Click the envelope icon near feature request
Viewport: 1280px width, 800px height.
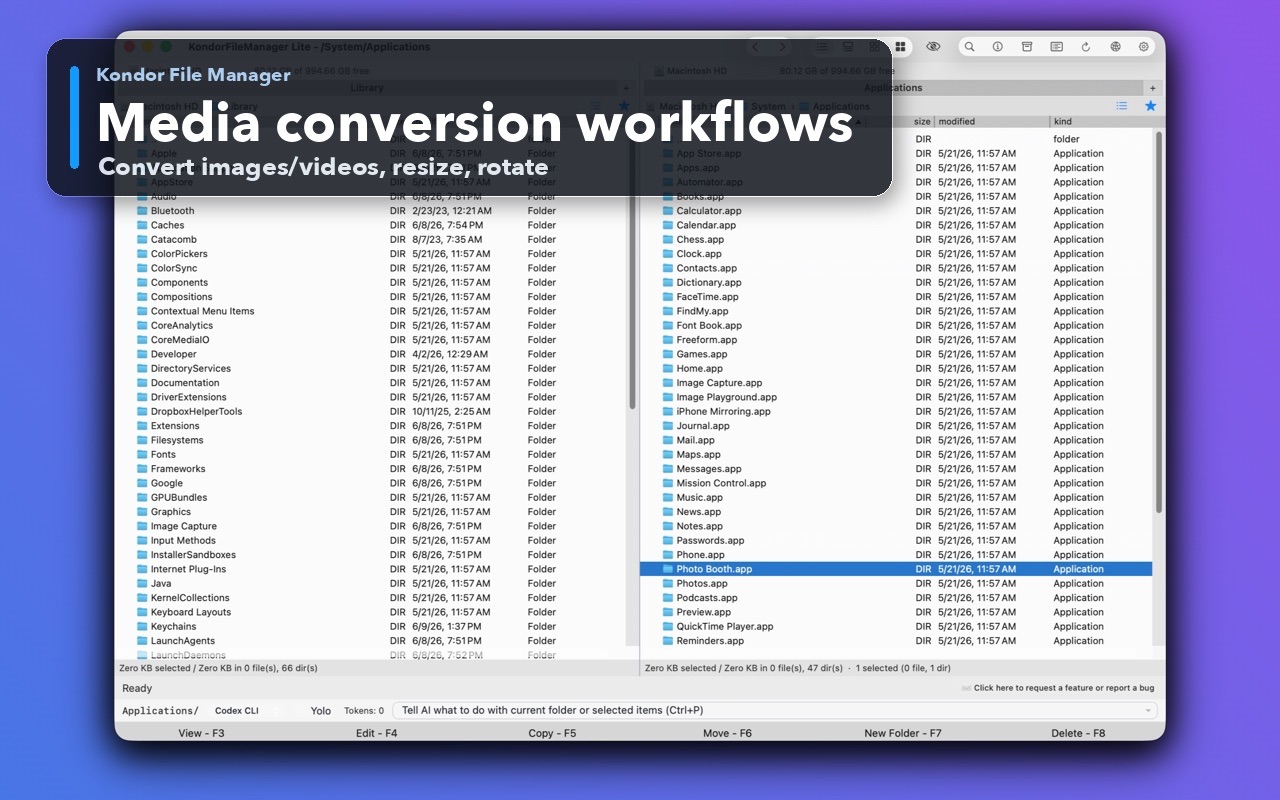(x=966, y=688)
